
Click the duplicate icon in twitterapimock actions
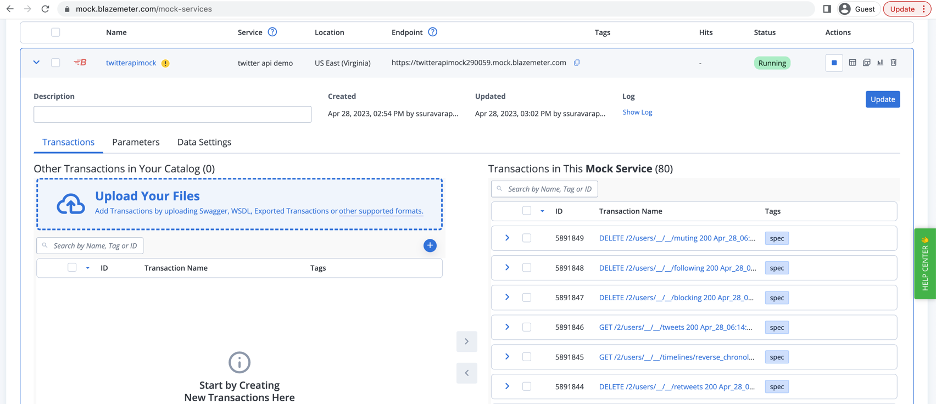867,63
